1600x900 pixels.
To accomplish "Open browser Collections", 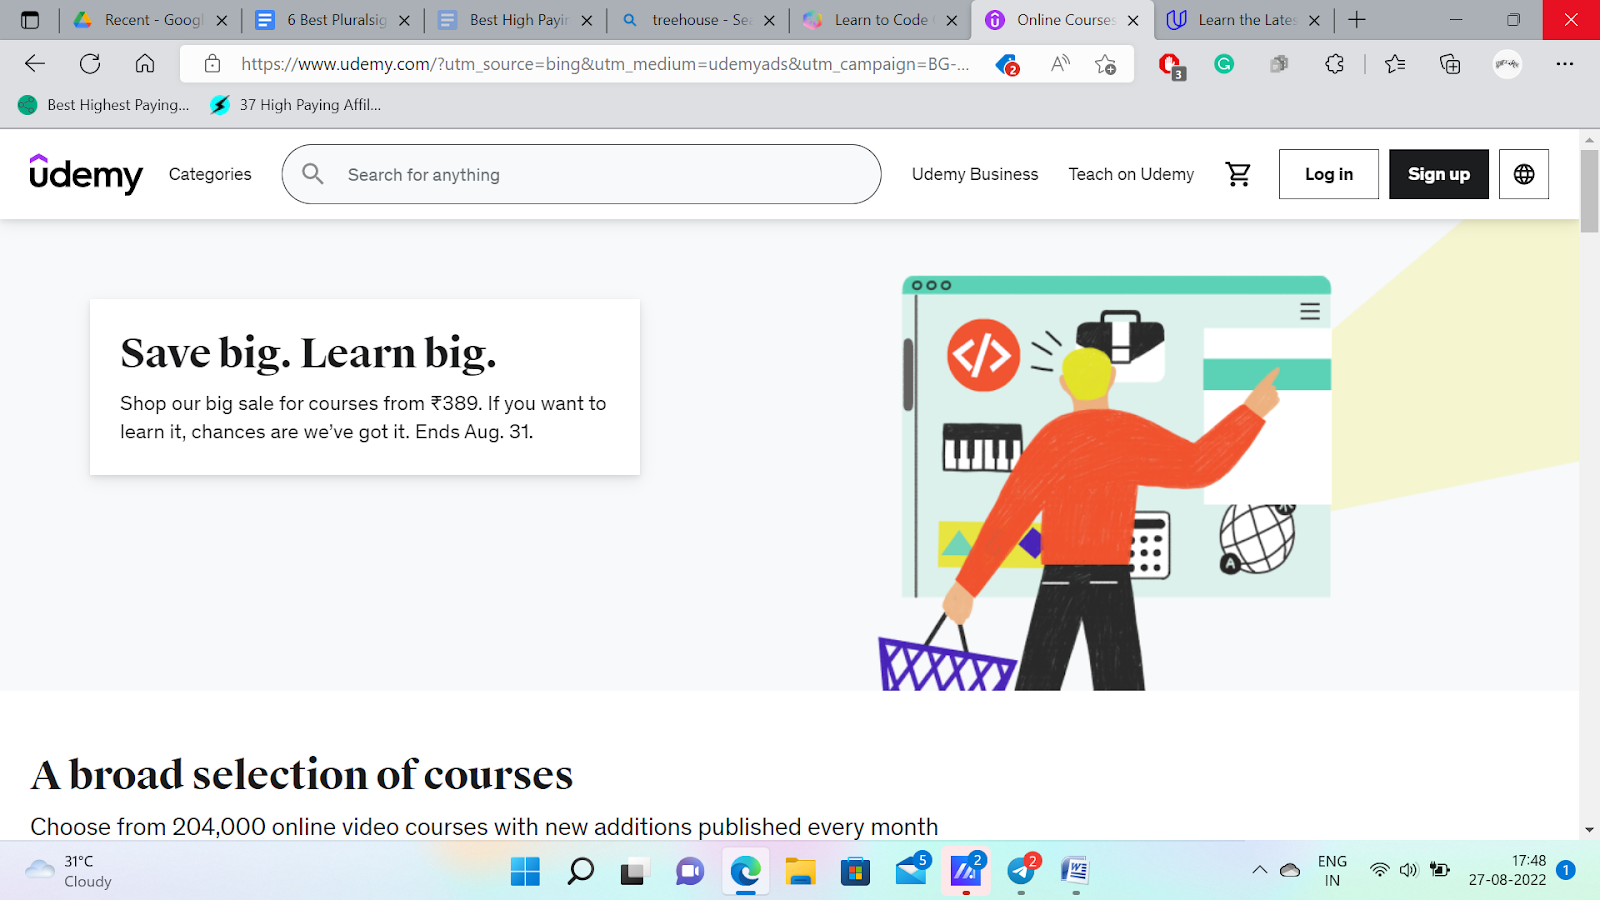I will pyautogui.click(x=1450, y=64).
